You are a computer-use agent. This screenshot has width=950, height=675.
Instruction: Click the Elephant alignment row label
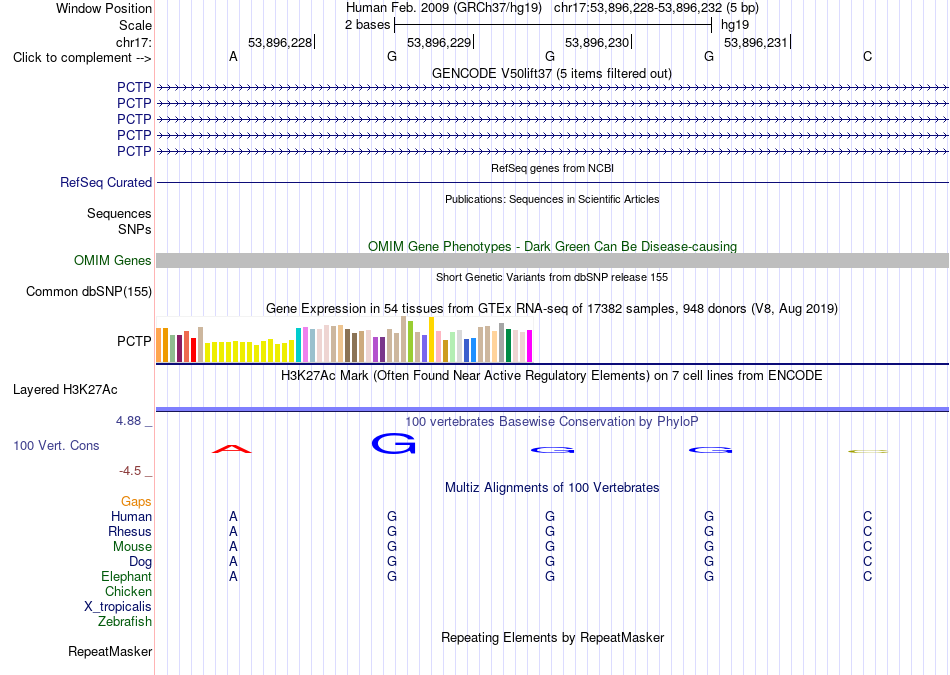(127, 577)
